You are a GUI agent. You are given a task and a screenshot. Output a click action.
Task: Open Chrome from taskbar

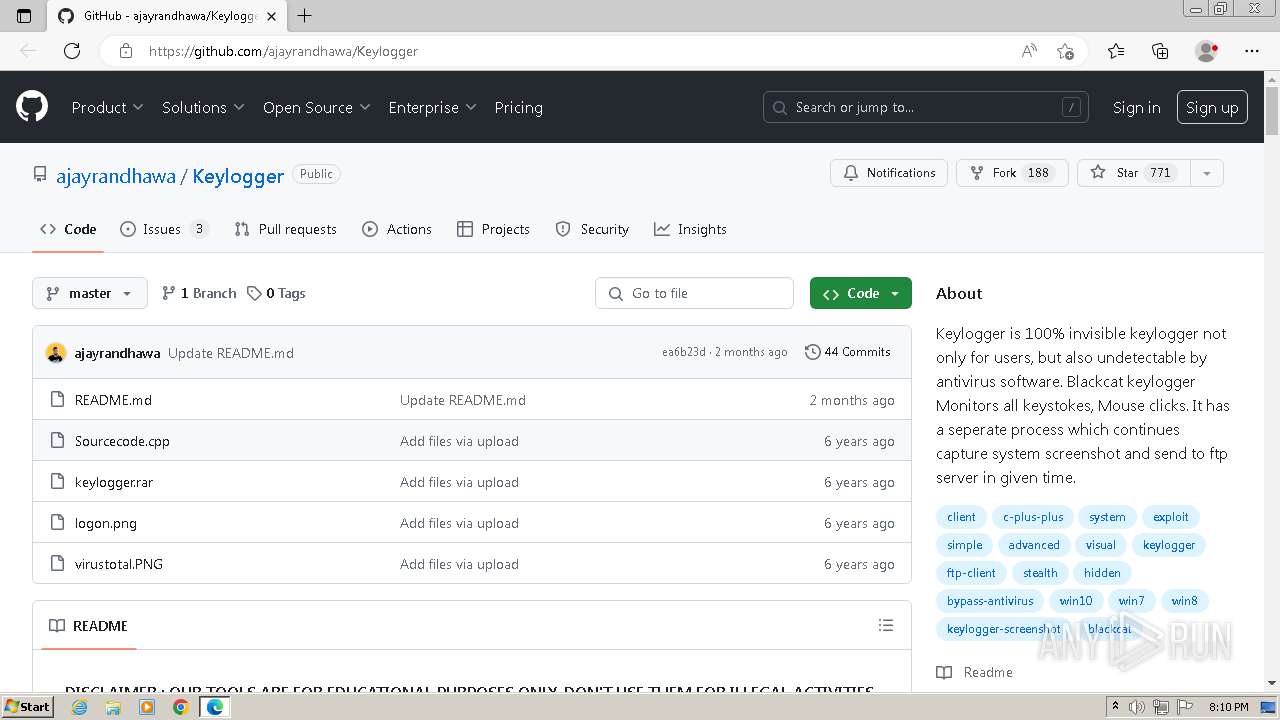pyautogui.click(x=180, y=707)
